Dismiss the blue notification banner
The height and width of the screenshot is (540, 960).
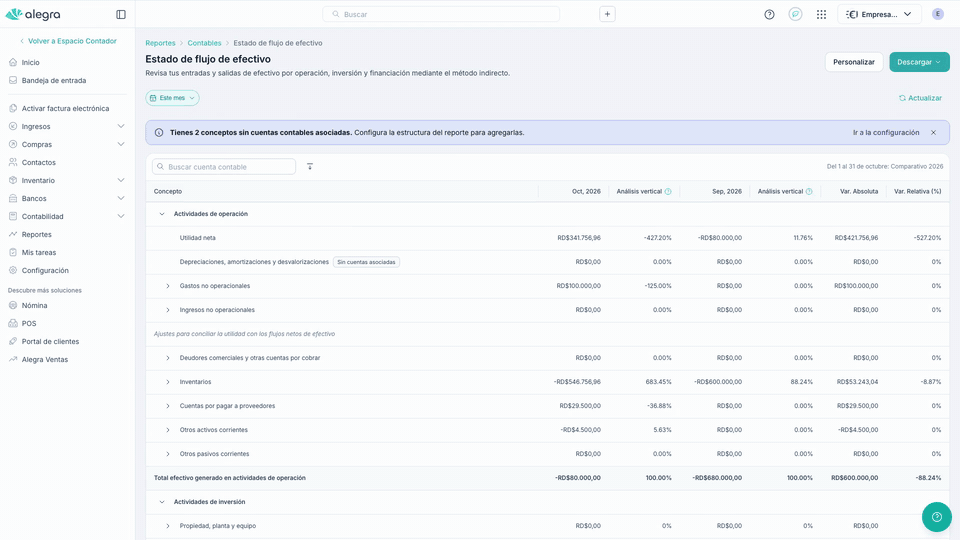[933, 132]
